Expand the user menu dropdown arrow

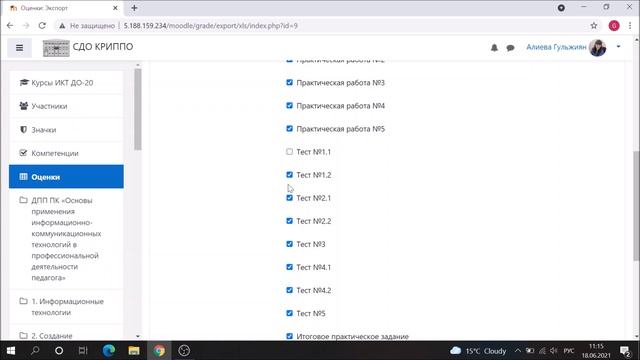(618, 47)
